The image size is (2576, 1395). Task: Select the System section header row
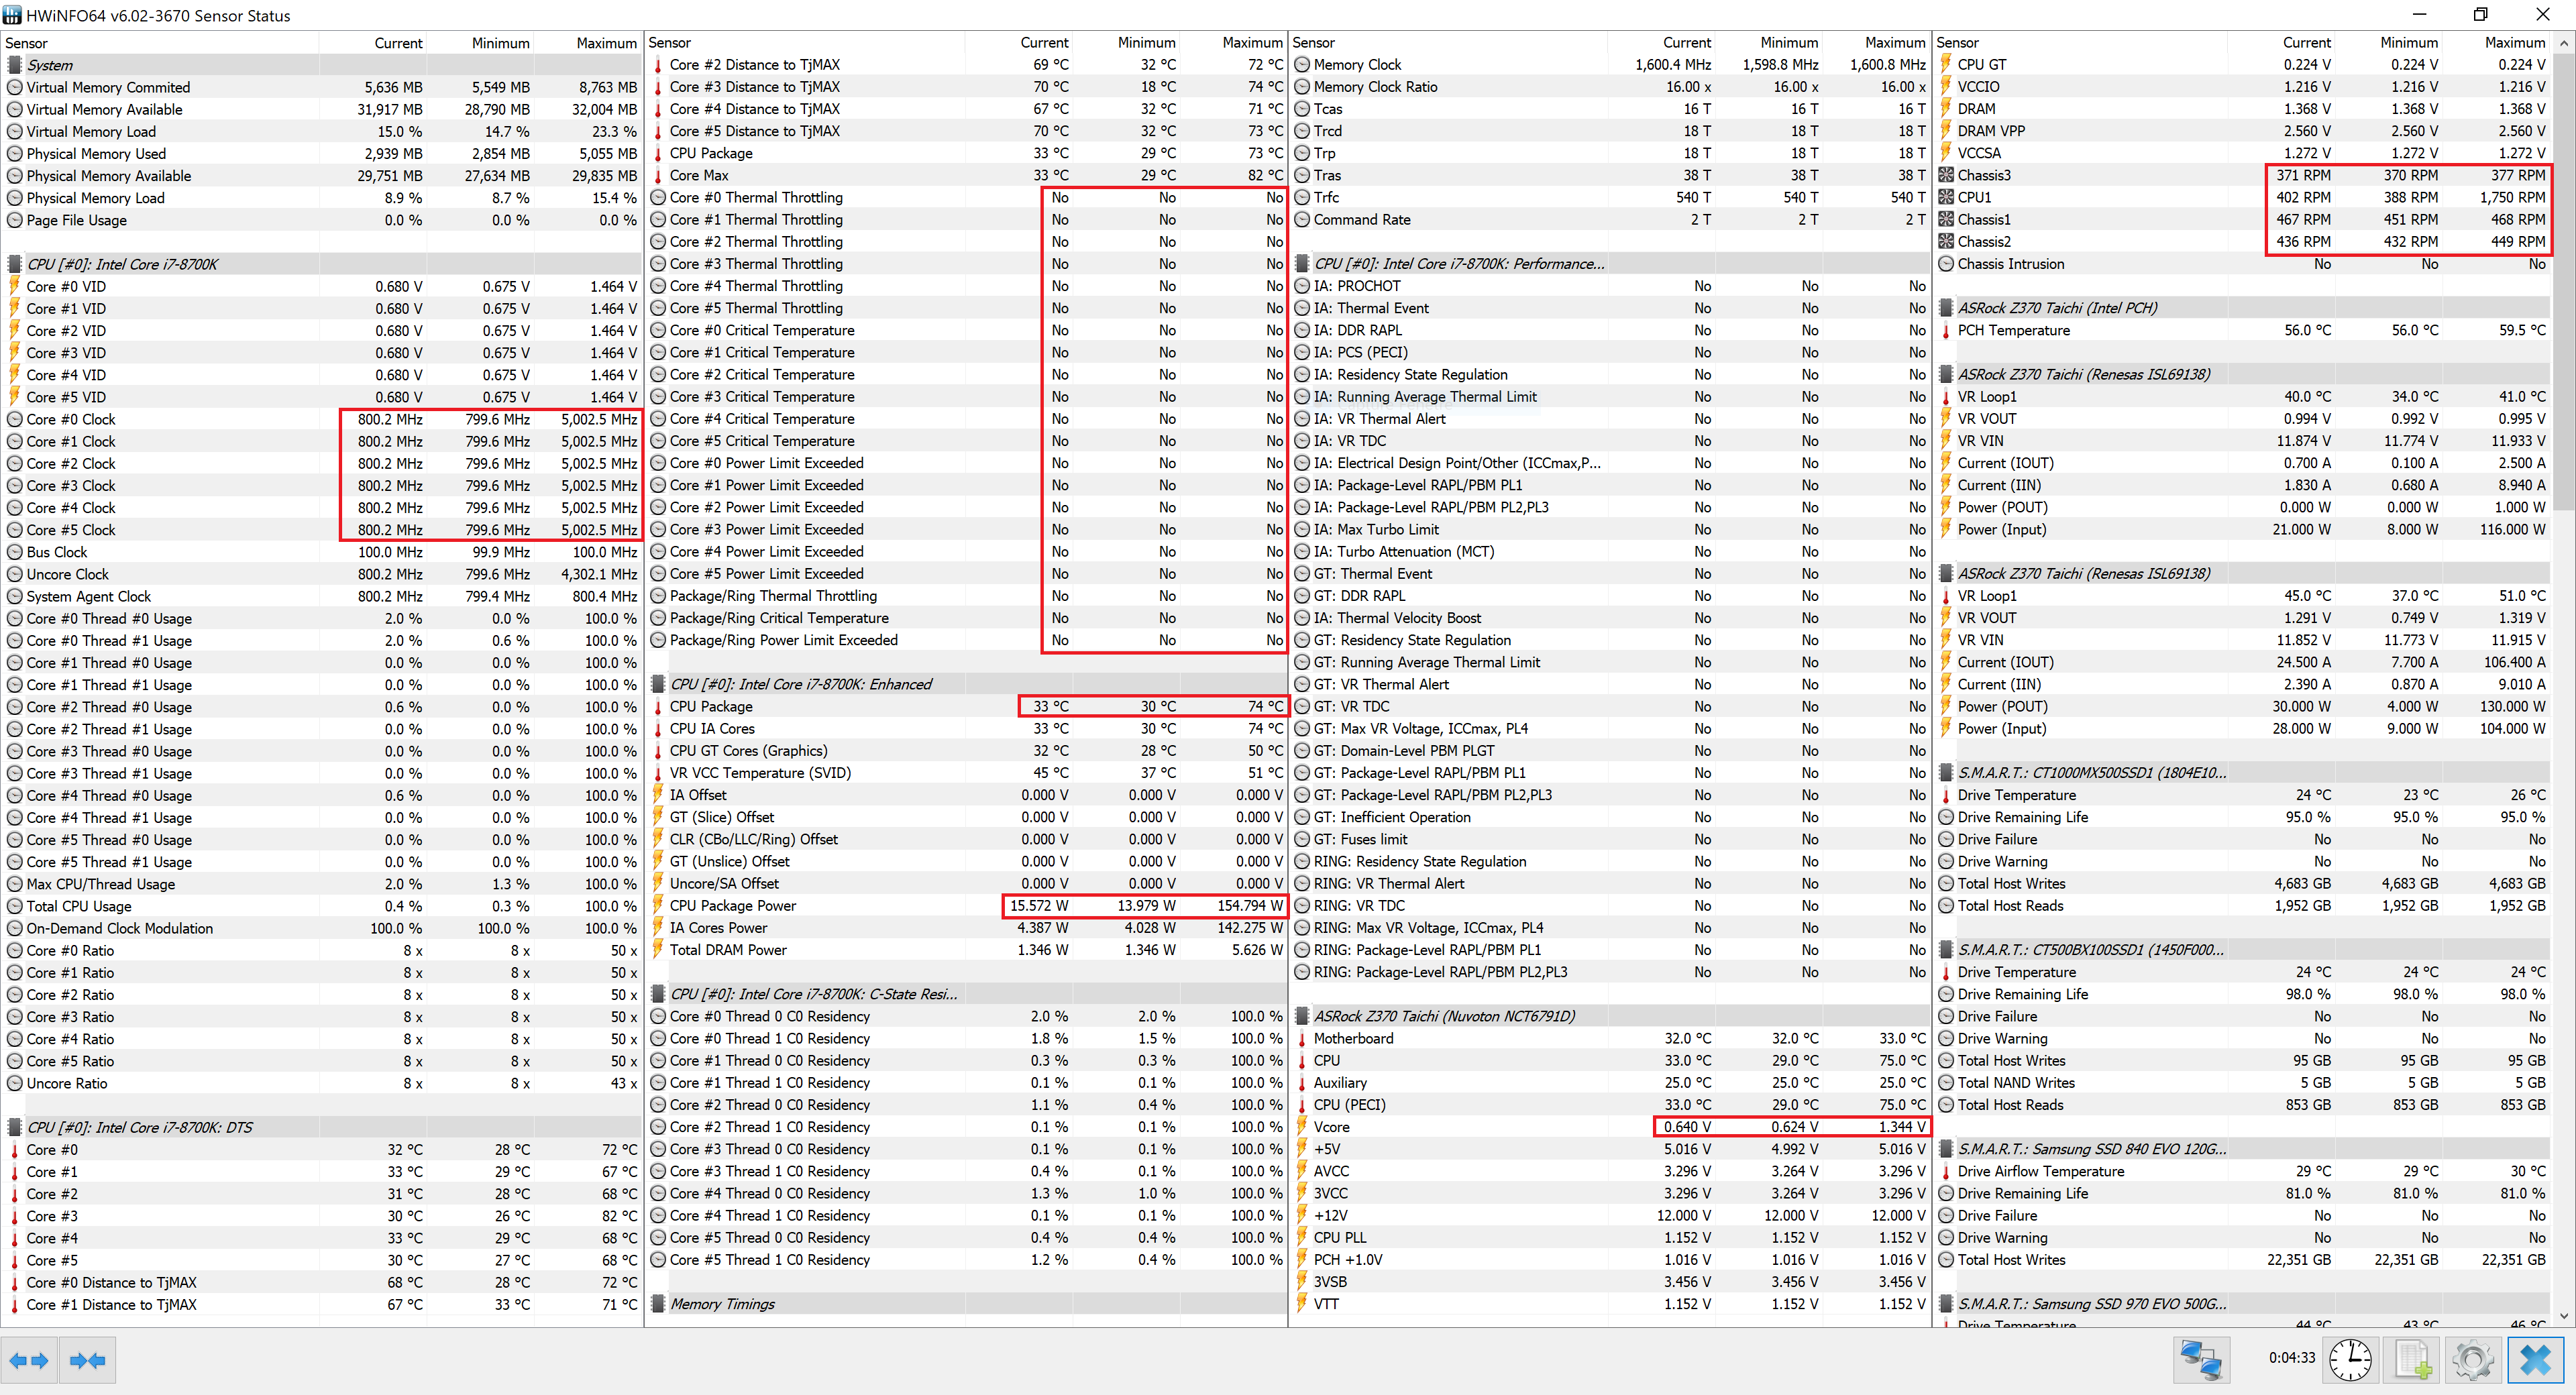(50, 65)
